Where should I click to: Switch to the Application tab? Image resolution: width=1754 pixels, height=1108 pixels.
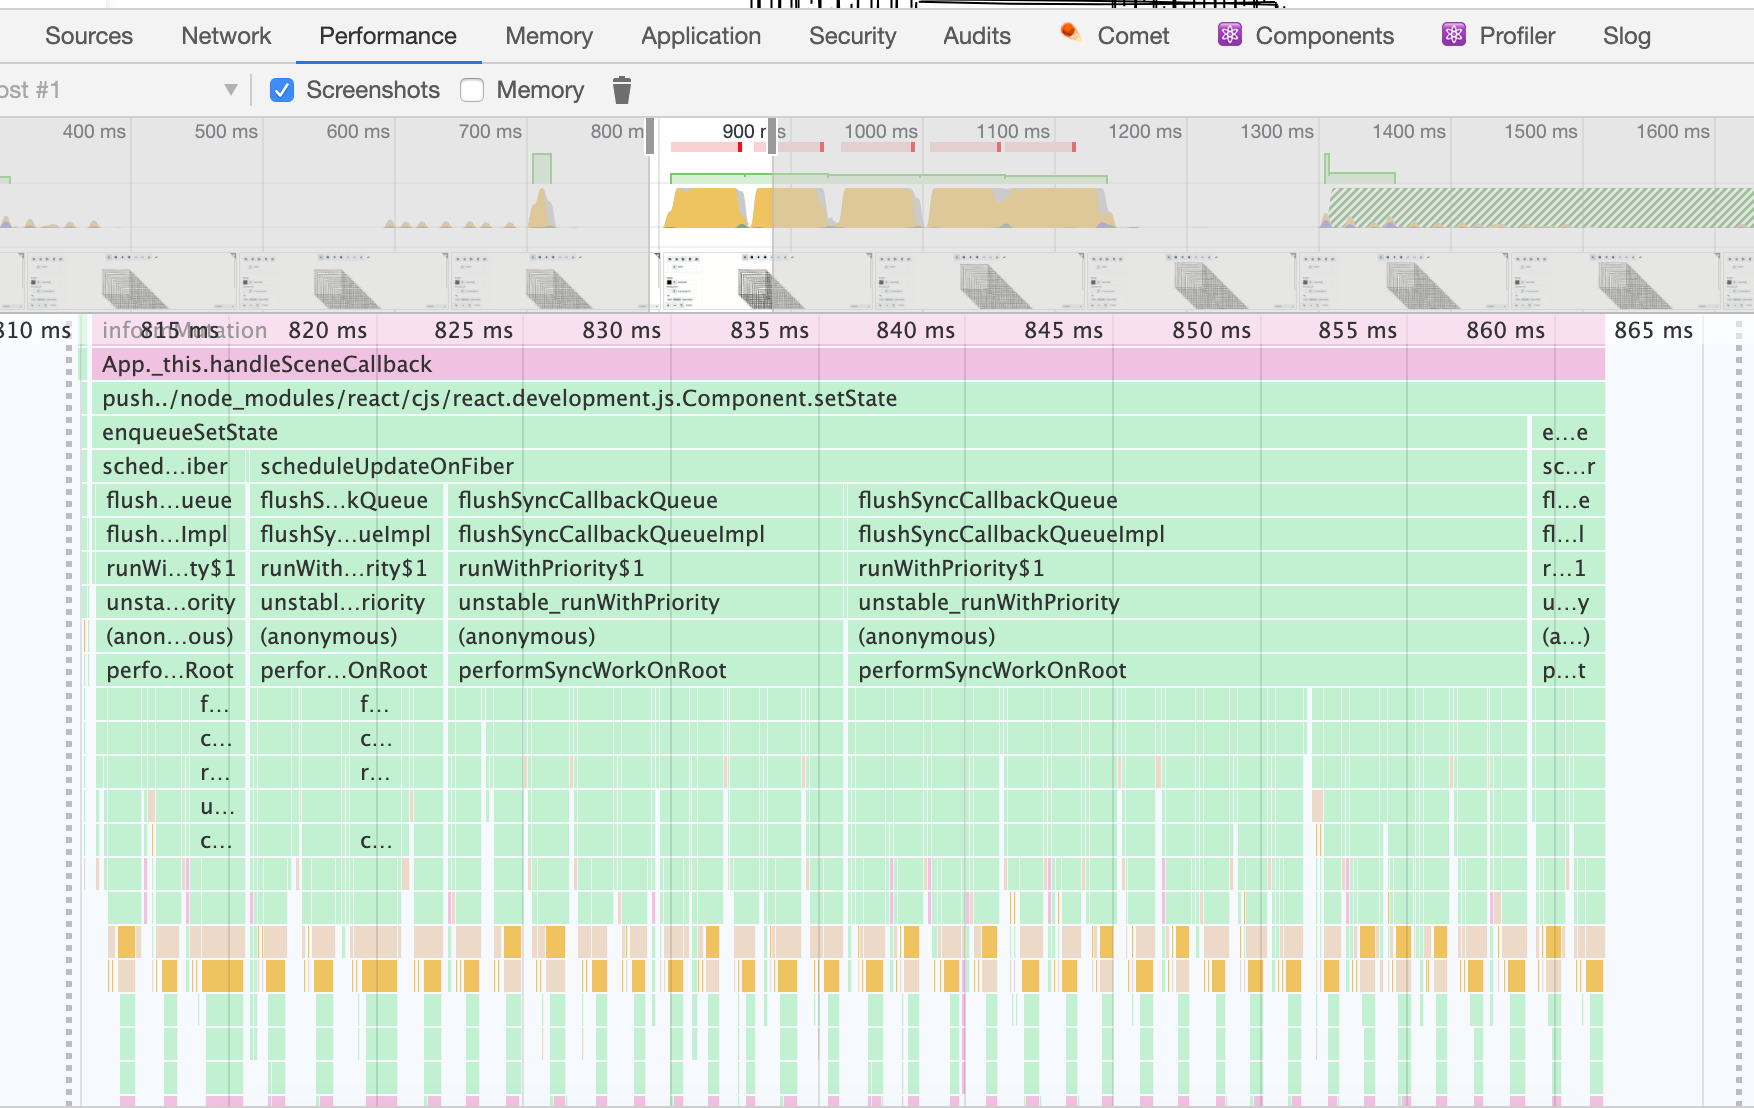point(700,36)
